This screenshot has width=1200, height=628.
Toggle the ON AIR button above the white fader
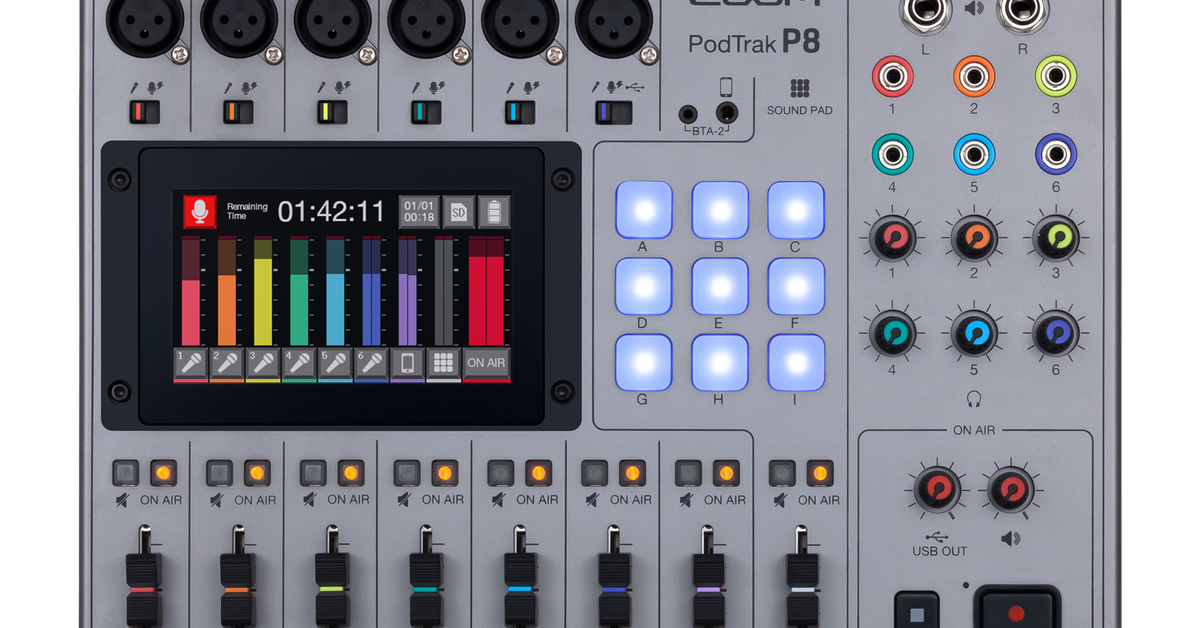pyautogui.click(x=820, y=471)
